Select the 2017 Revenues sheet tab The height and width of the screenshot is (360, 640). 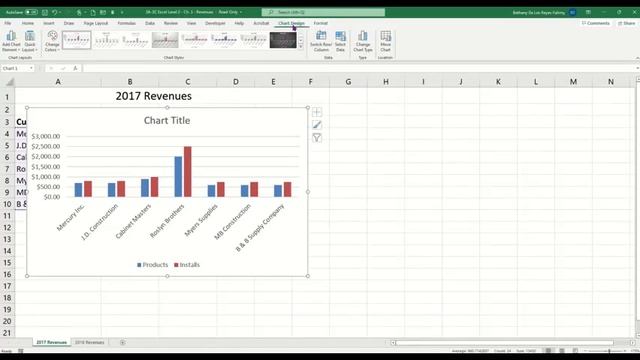tap(51, 342)
